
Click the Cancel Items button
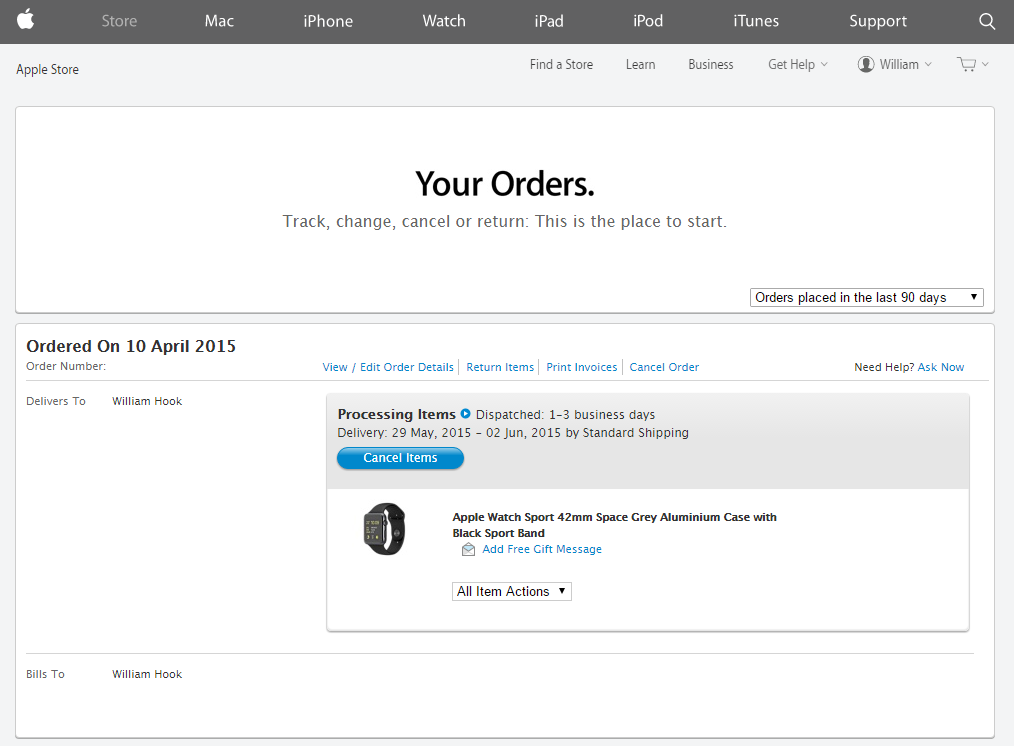click(x=400, y=458)
